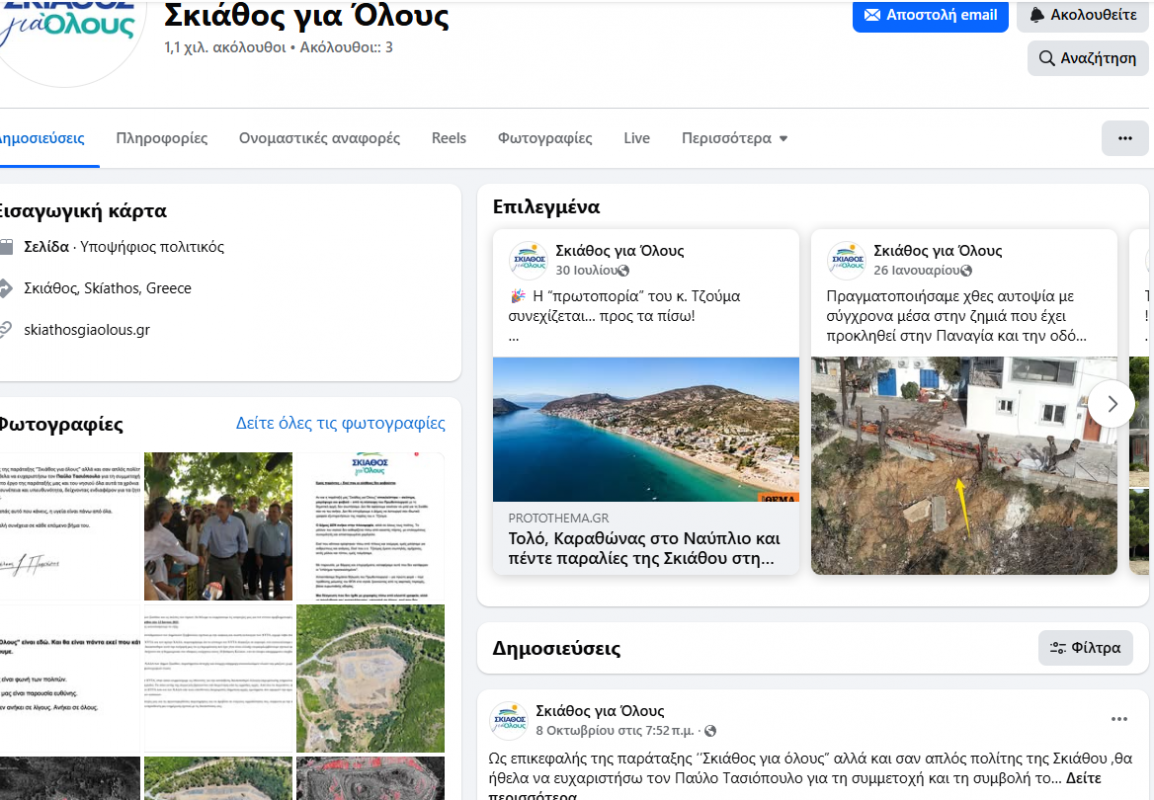Select the Reels tab
This screenshot has width=1154, height=800.
tap(448, 138)
